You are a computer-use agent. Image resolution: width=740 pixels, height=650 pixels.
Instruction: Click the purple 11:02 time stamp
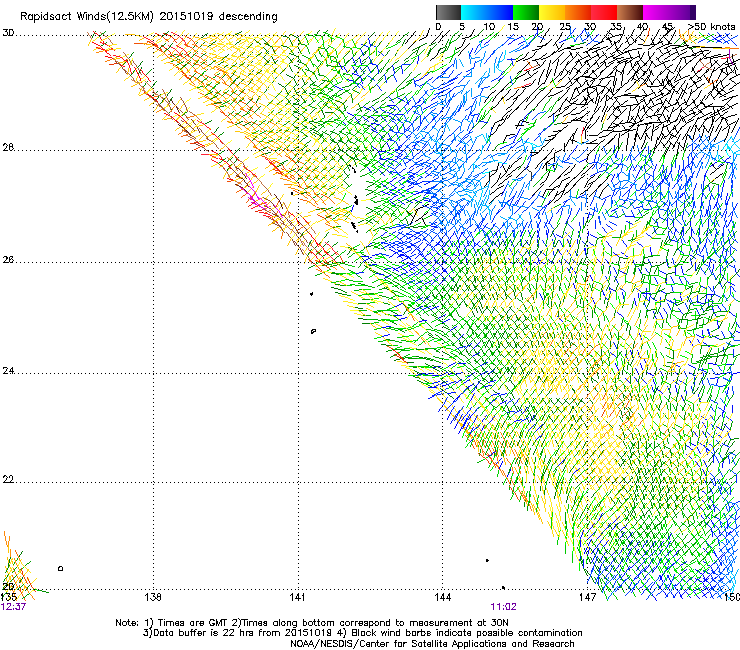click(504, 607)
